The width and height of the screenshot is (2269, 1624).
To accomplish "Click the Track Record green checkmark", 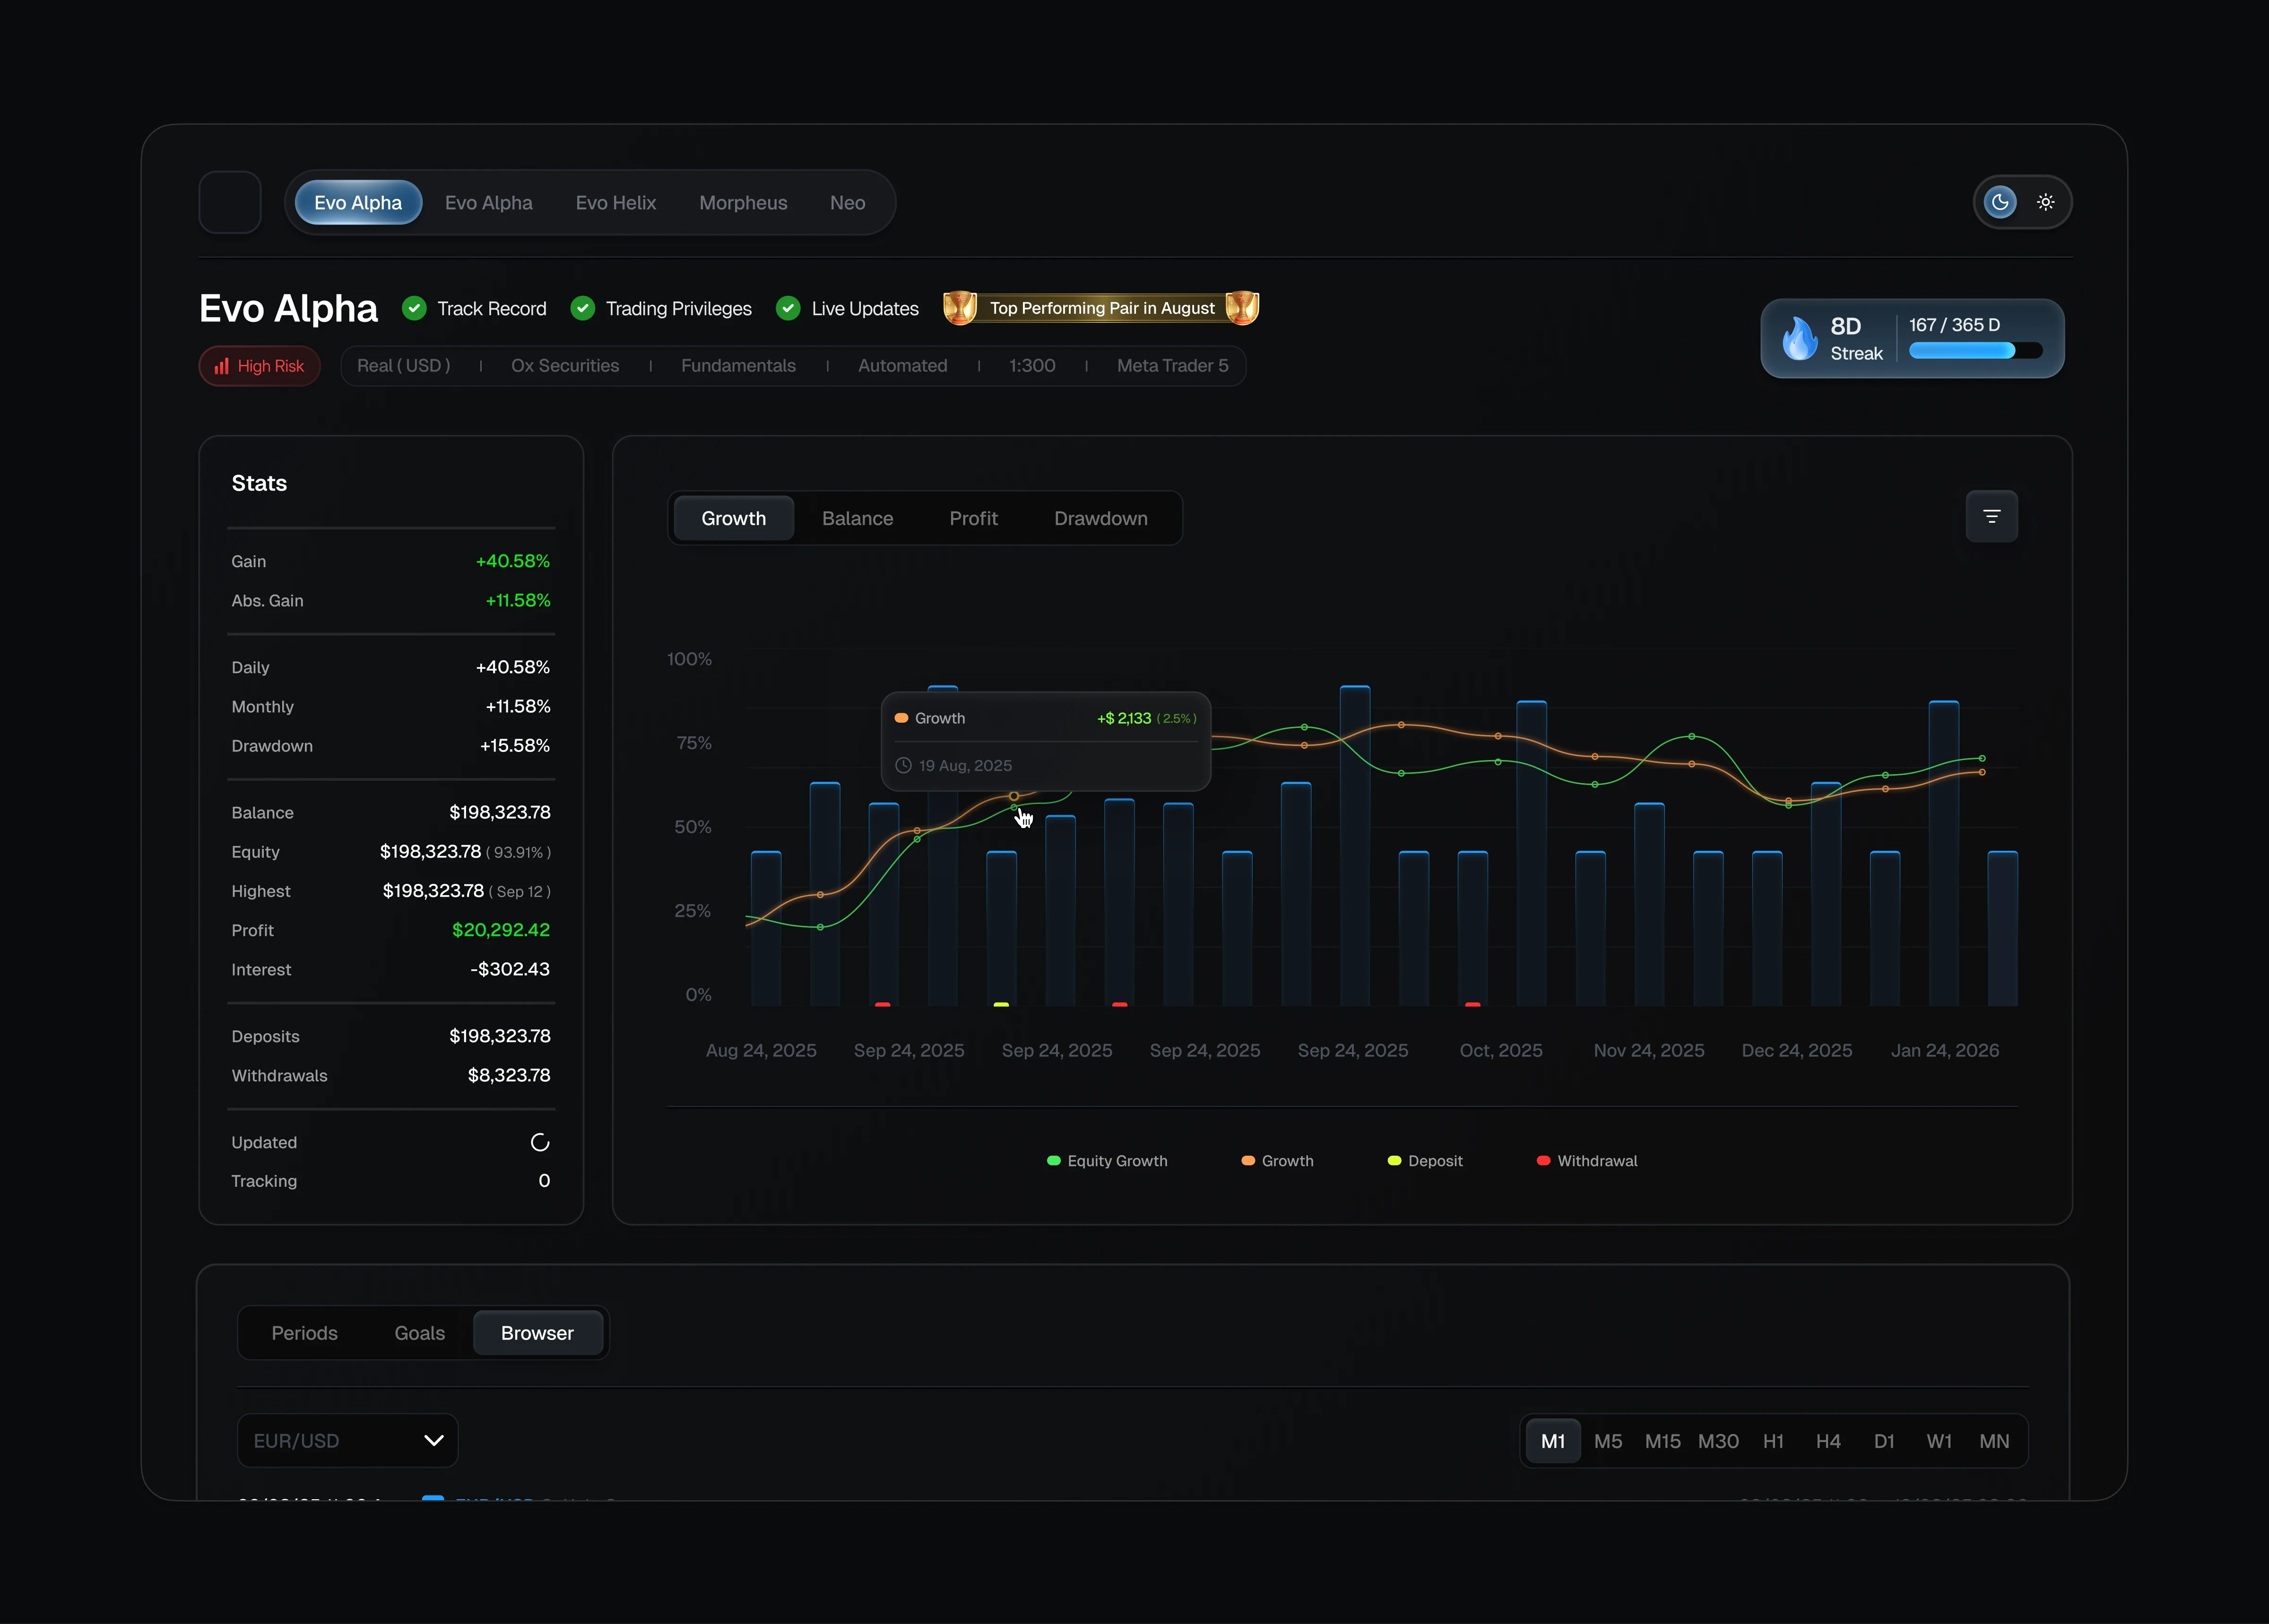I will click(414, 308).
